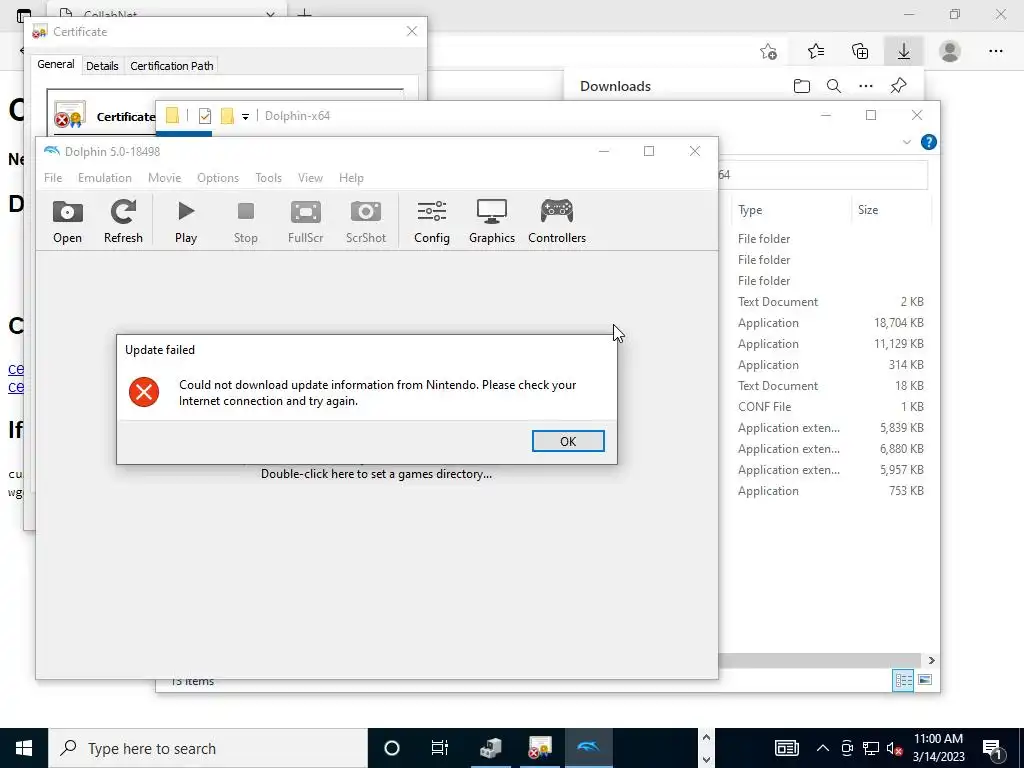Open the File menu in Dolphin
Viewport: 1024px width, 768px height.
(x=53, y=178)
